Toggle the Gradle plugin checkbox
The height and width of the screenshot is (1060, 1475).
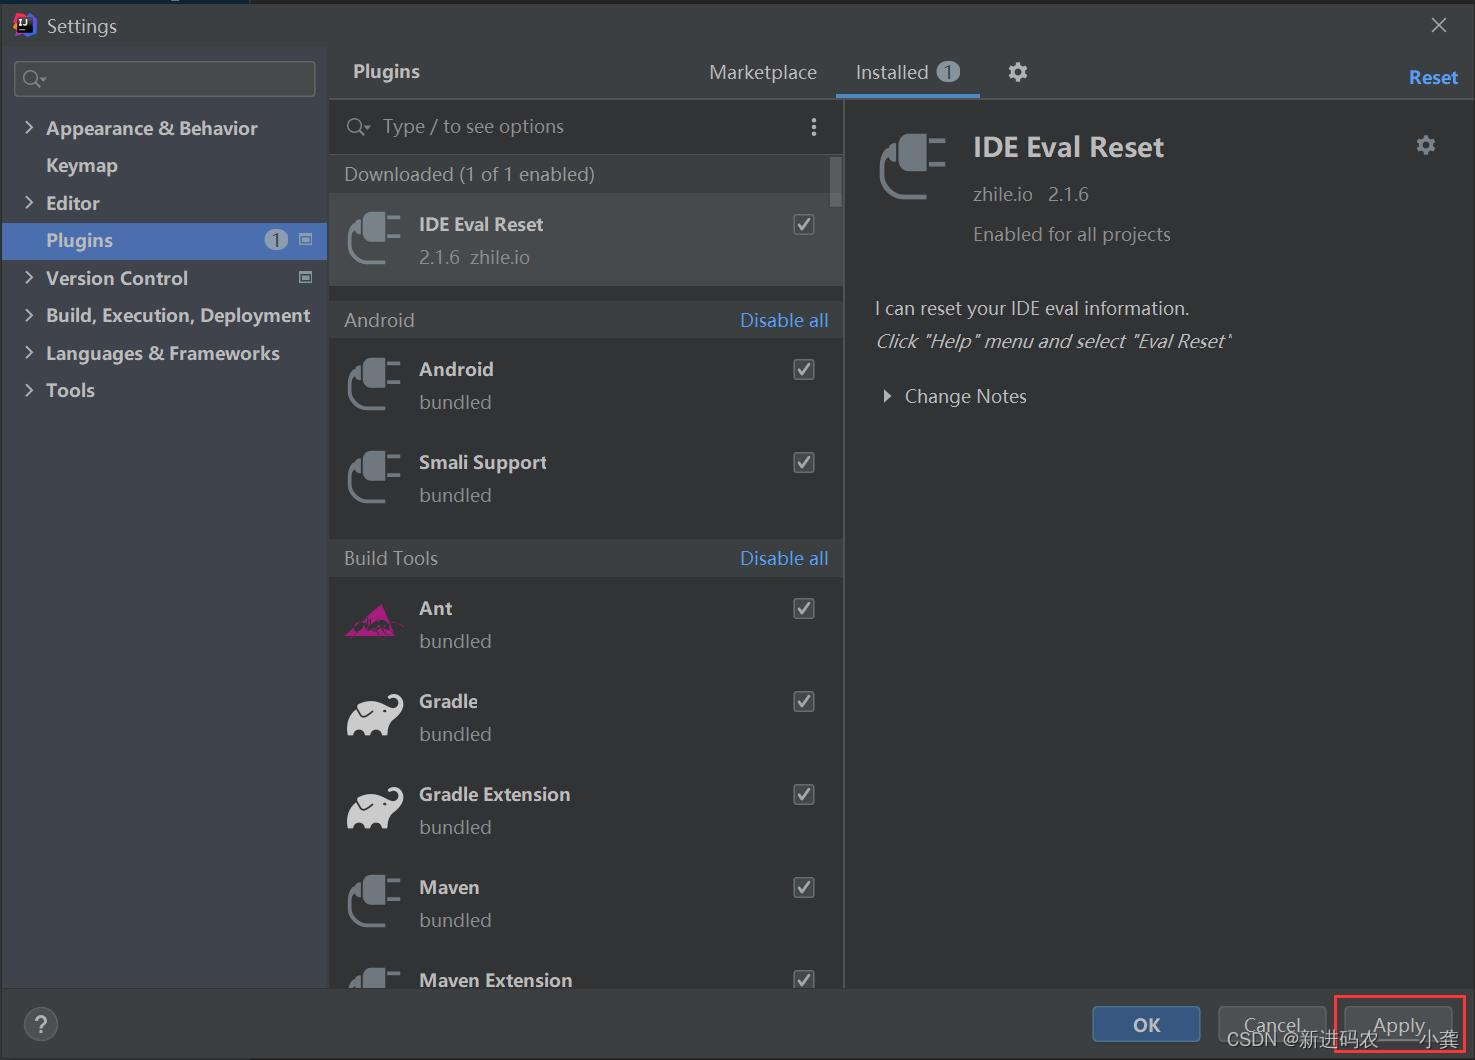tap(804, 701)
